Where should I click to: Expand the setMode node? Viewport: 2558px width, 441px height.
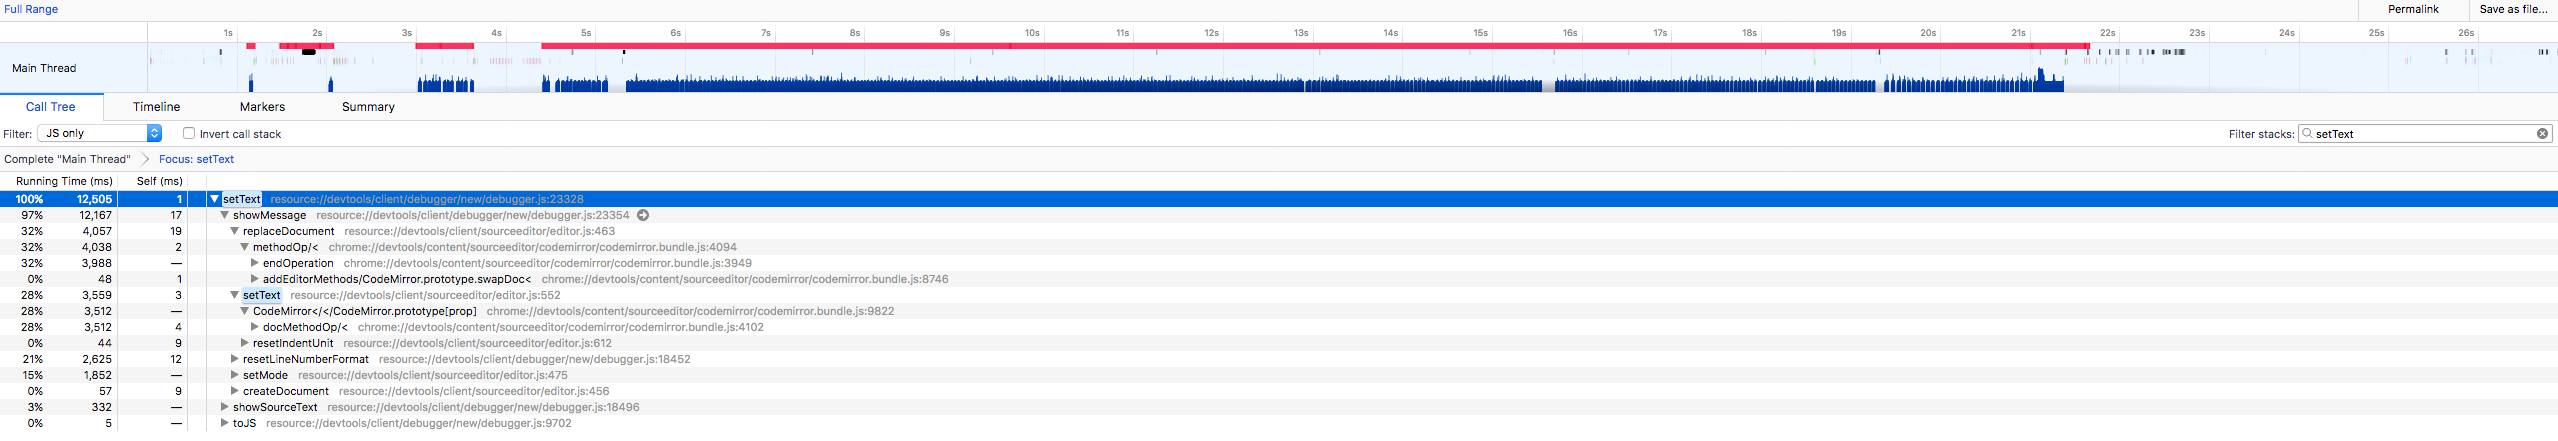(235, 375)
